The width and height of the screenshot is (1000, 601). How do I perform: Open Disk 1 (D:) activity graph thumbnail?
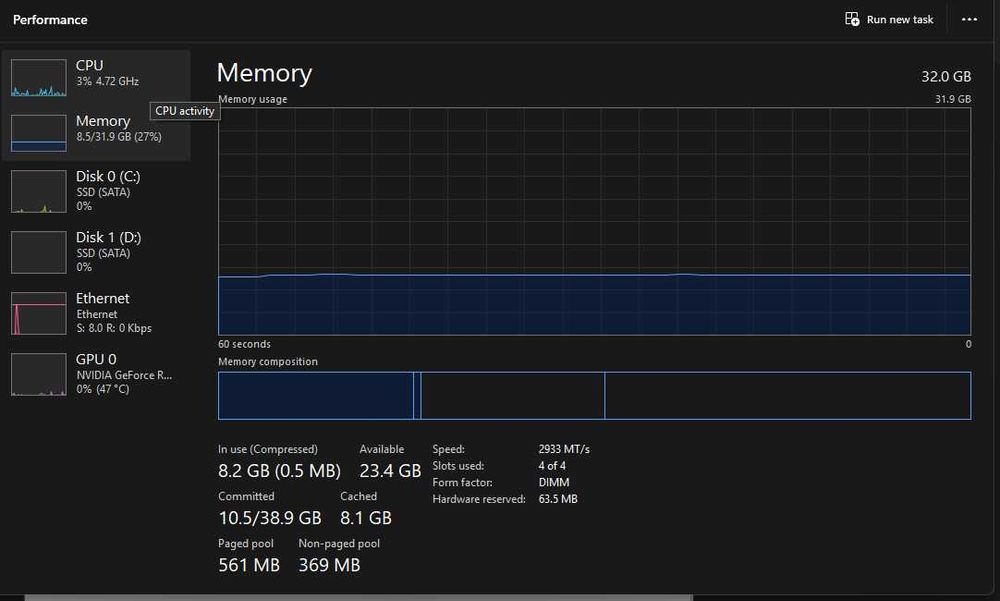(x=39, y=253)
